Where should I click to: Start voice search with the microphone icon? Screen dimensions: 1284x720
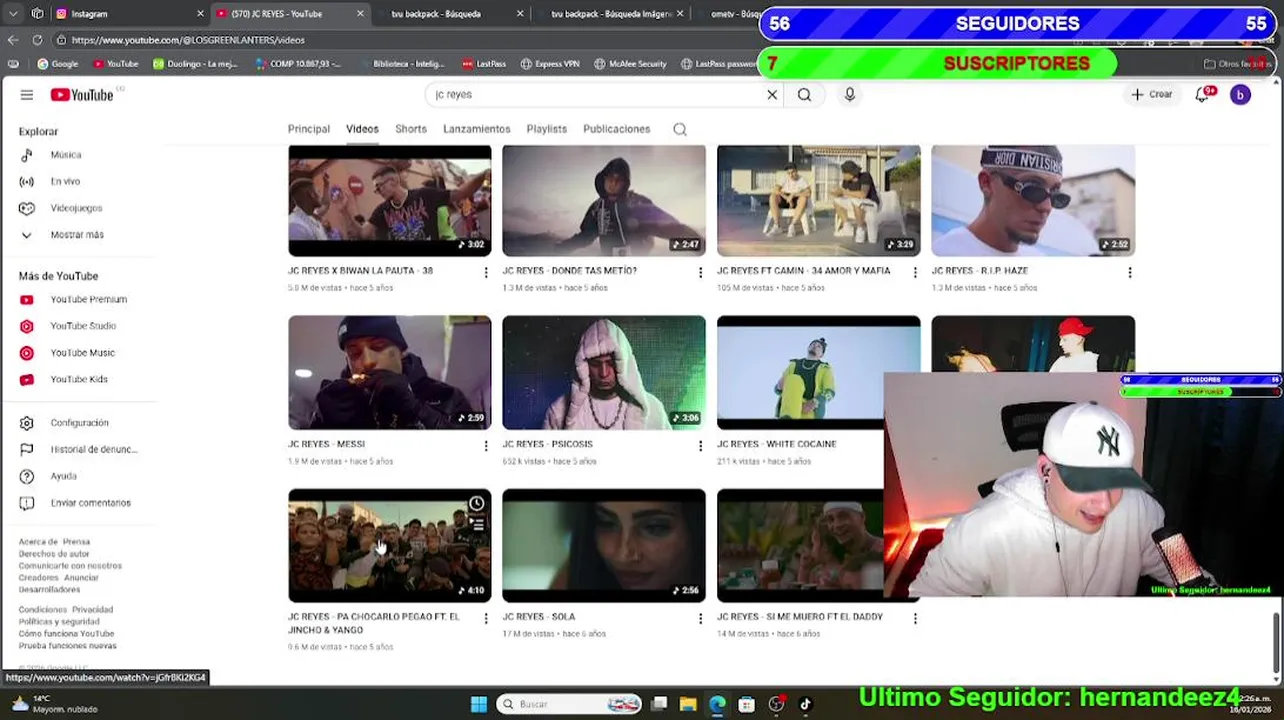(x=850, y=95)
